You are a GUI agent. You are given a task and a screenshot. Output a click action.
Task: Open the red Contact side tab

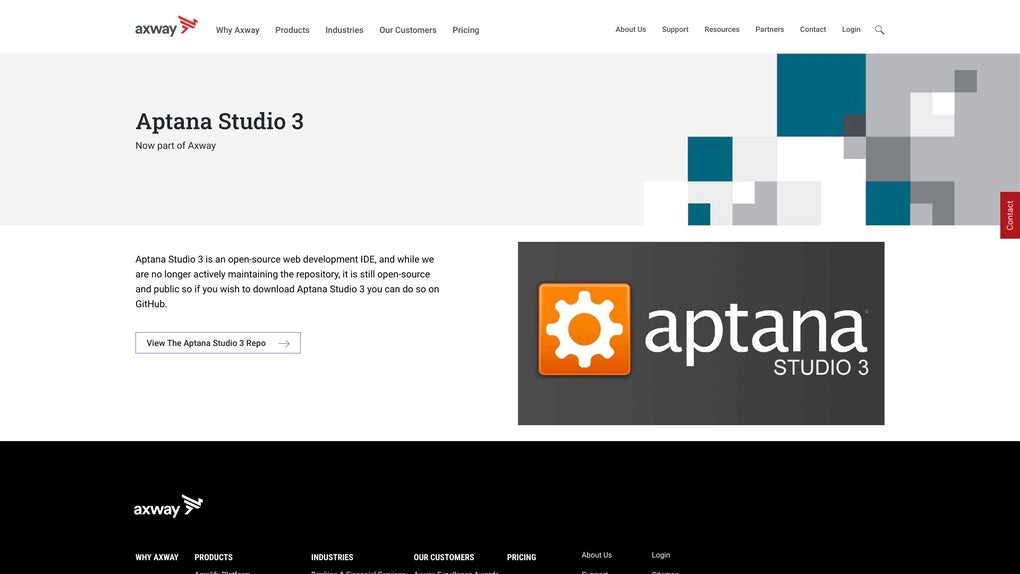(1010, 215)
